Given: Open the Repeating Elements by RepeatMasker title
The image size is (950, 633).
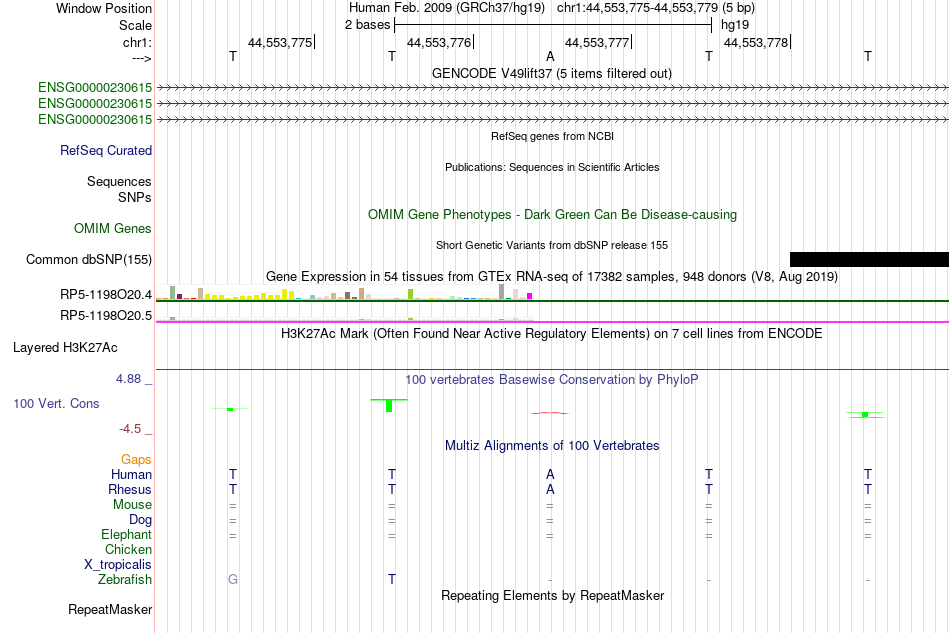Looking at the screenshot, I should [552, 595].
